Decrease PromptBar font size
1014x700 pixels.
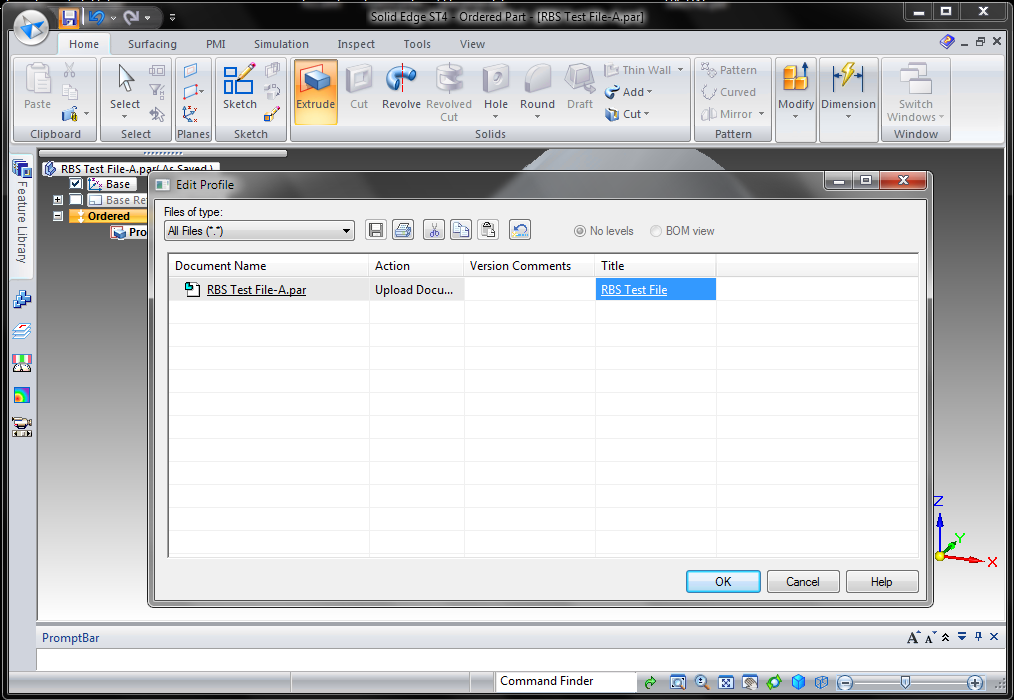(930, 638)
